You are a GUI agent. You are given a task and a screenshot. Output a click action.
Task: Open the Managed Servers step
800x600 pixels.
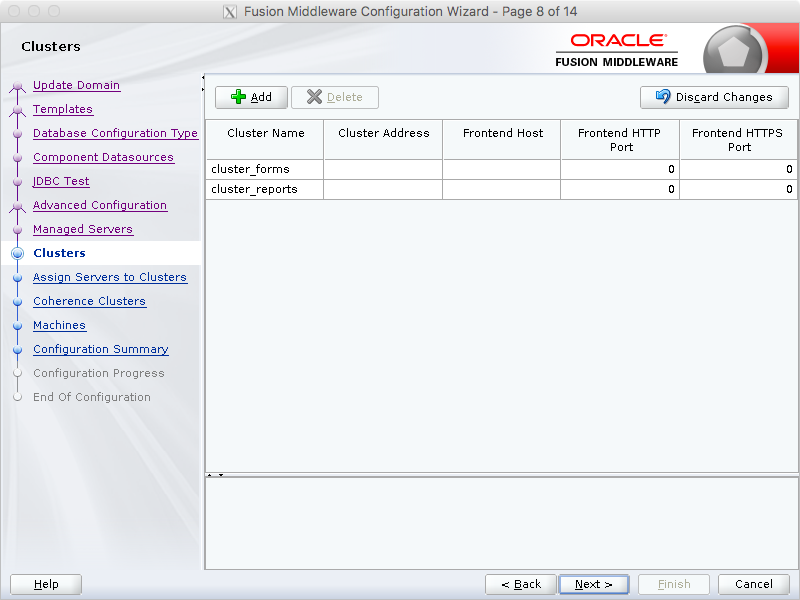pos(83,229)
